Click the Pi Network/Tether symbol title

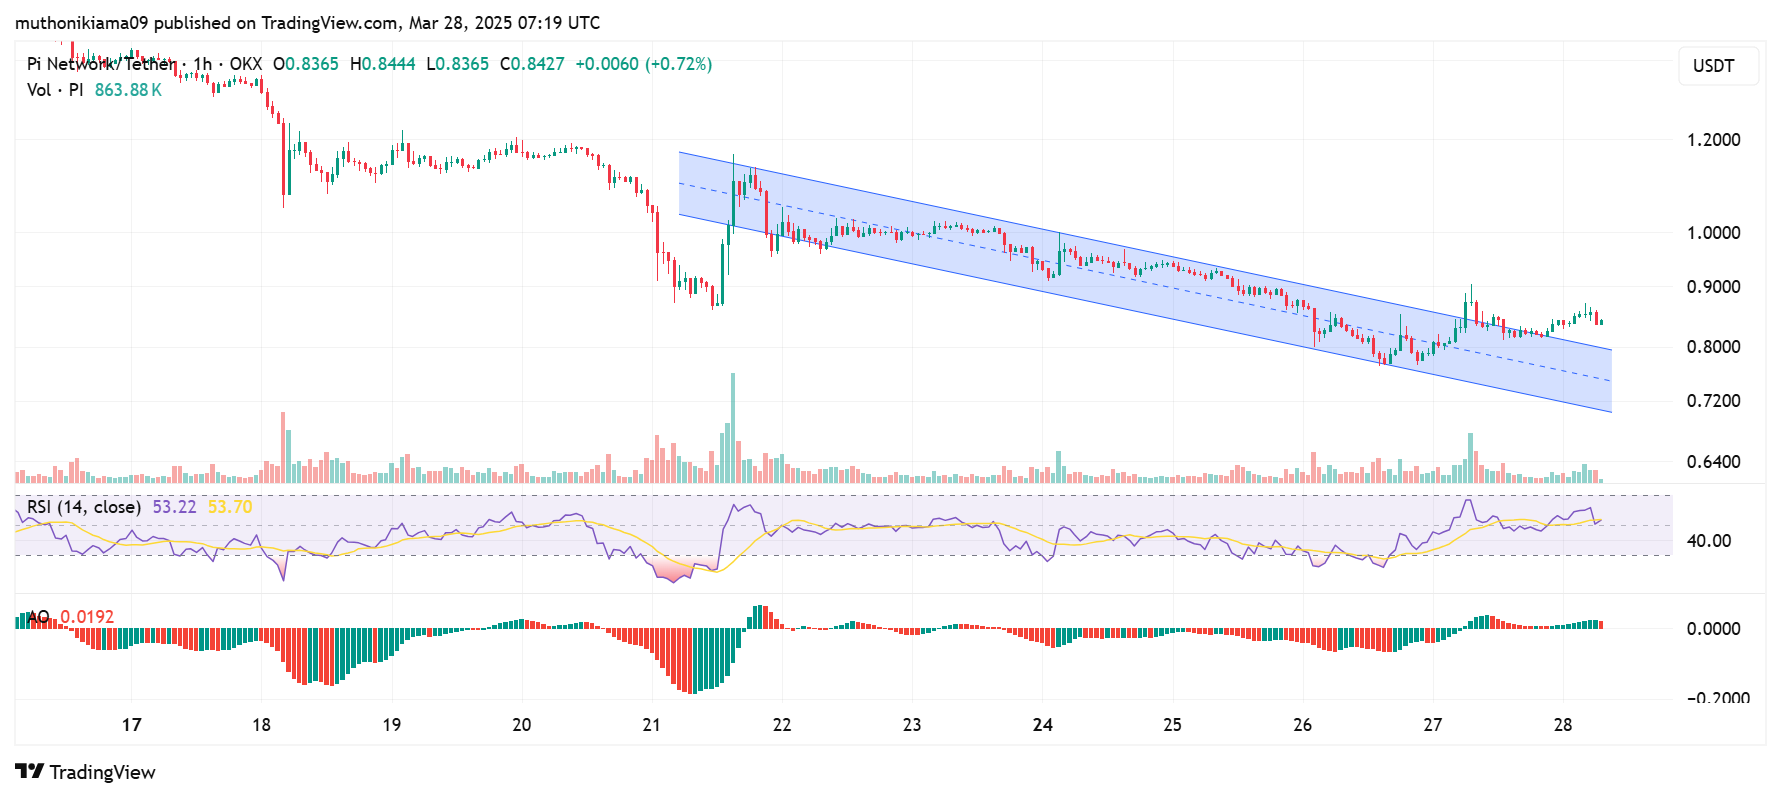point(100,64)
